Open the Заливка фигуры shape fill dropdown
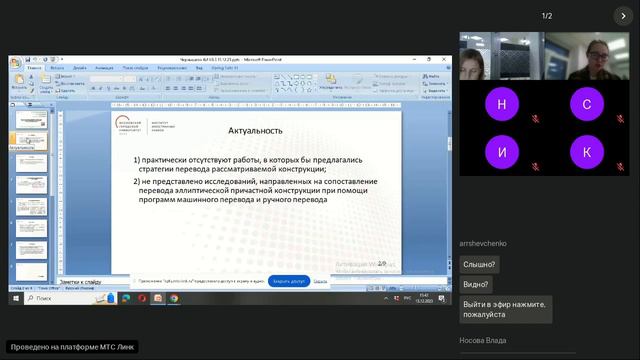 391,76
